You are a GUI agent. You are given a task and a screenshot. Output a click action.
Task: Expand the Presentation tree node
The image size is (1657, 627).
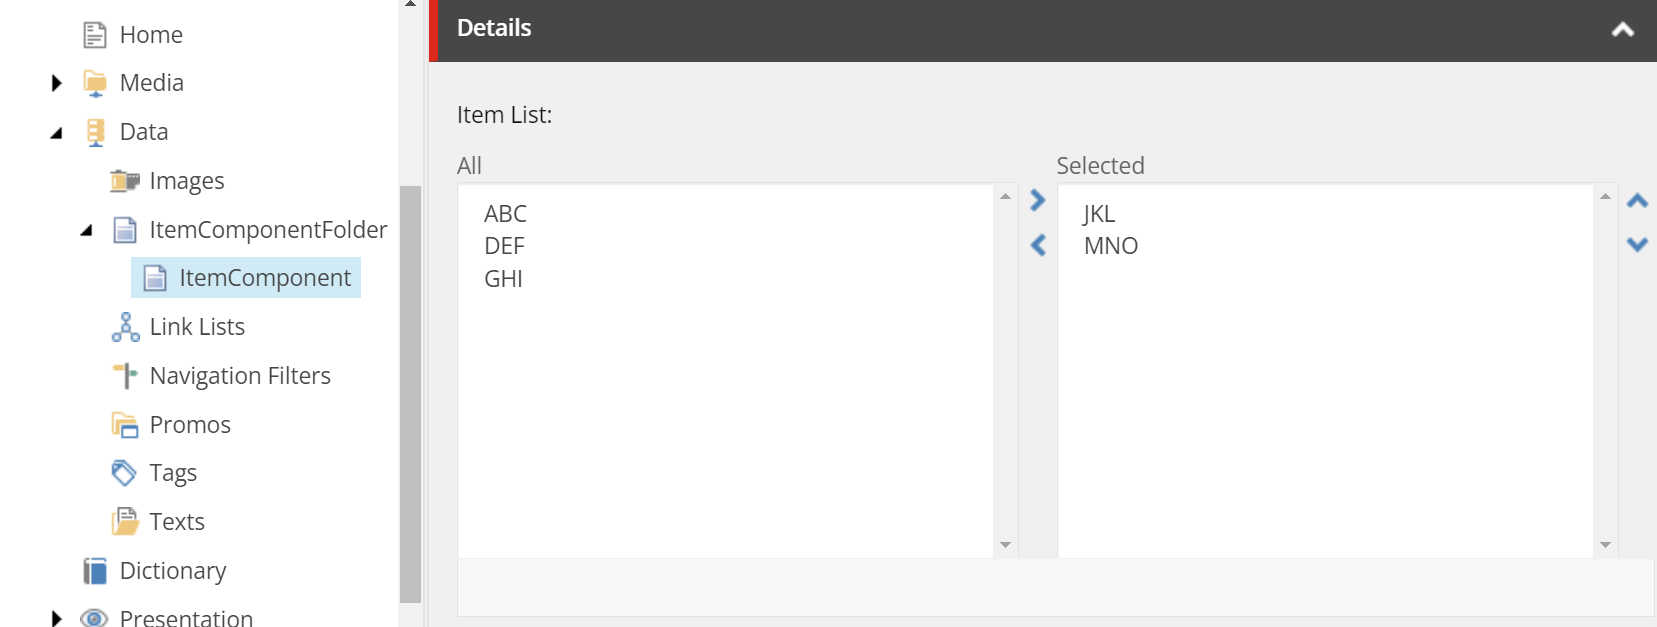[57, 619]
